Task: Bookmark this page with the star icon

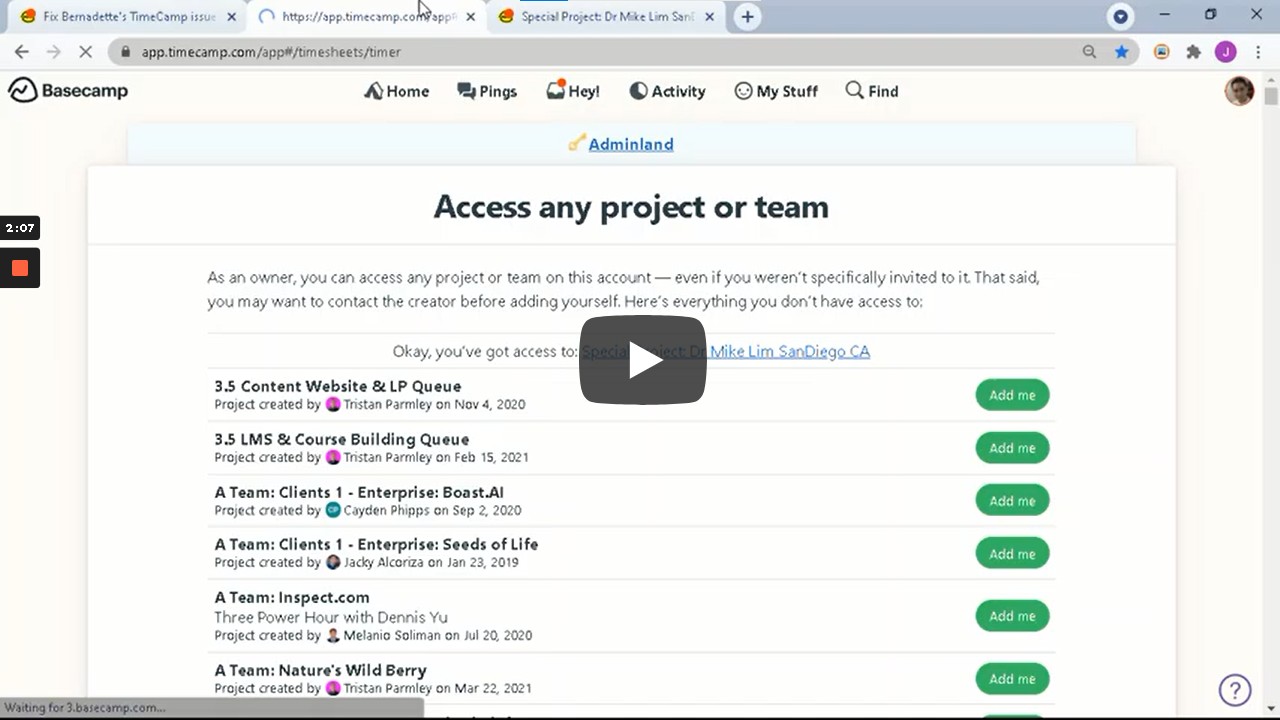Action: tap(1122, 52)
